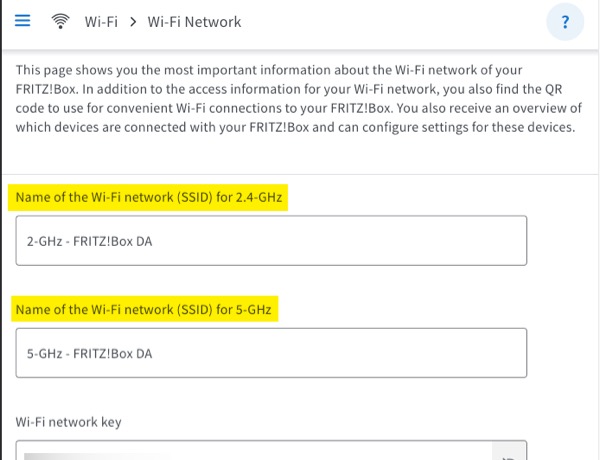Click the text '2-GHz - FRITZ!Box DA'
Image resolution: width=600 pixels, height=460 pixels.
point(96,241)
